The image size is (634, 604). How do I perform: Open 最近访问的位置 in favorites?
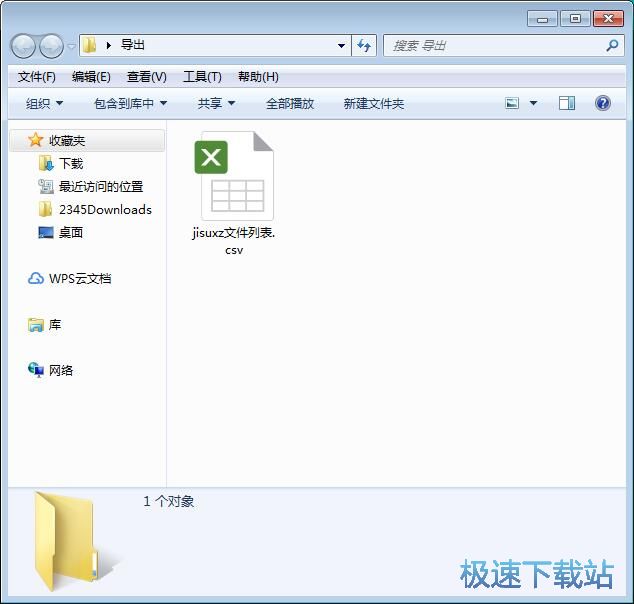101,187
